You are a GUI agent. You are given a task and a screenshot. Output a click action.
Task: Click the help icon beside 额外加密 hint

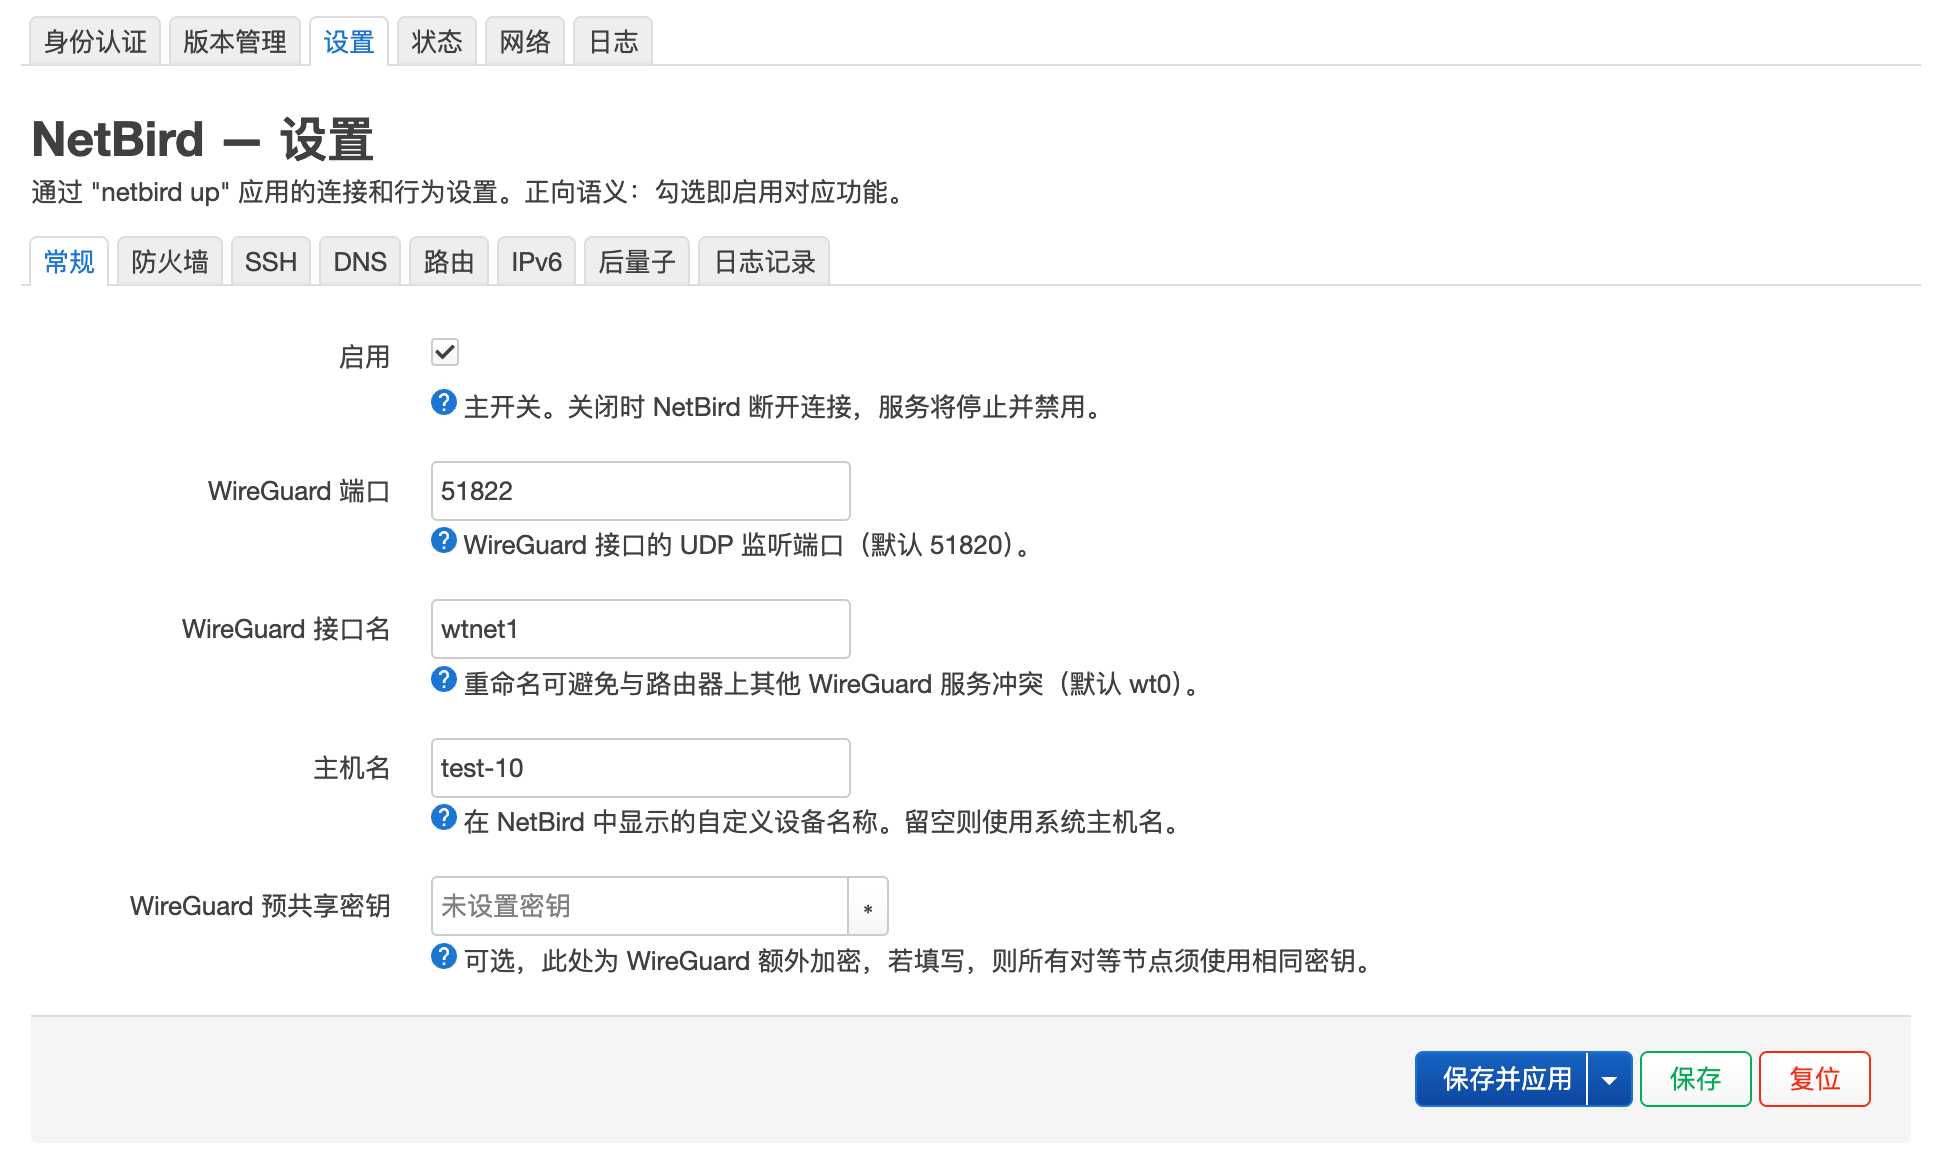[444, 956]
